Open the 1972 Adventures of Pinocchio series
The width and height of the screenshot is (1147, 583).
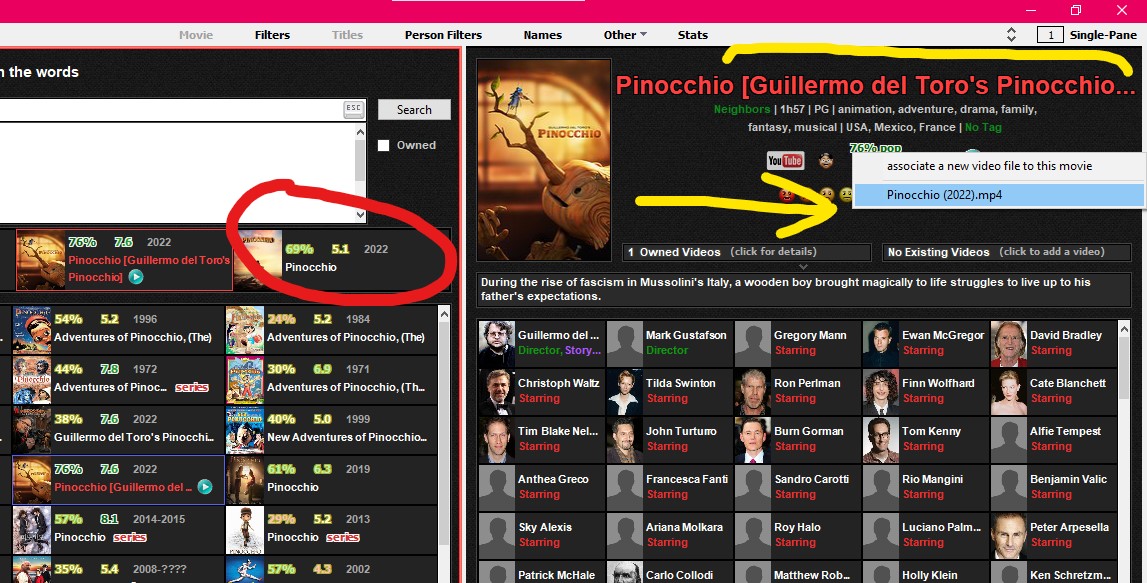pyautogui.click(x=117, y=379)
